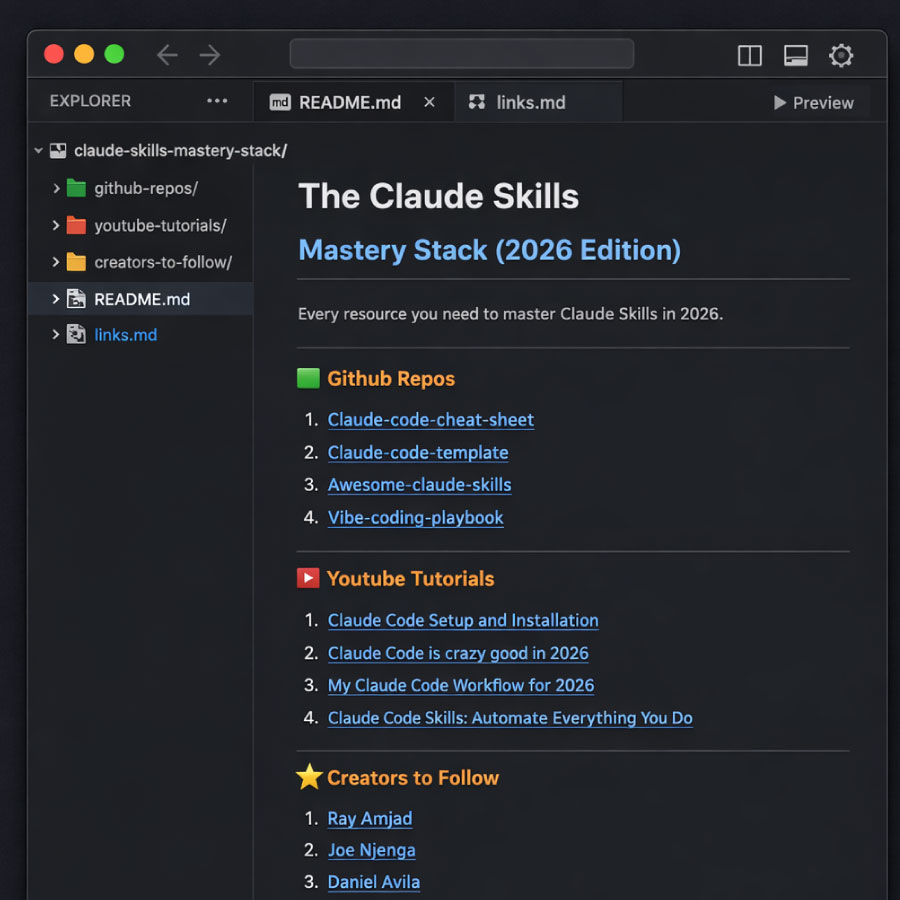
Task: Click the links.md file icon in explorer
Action: point(76,334)
